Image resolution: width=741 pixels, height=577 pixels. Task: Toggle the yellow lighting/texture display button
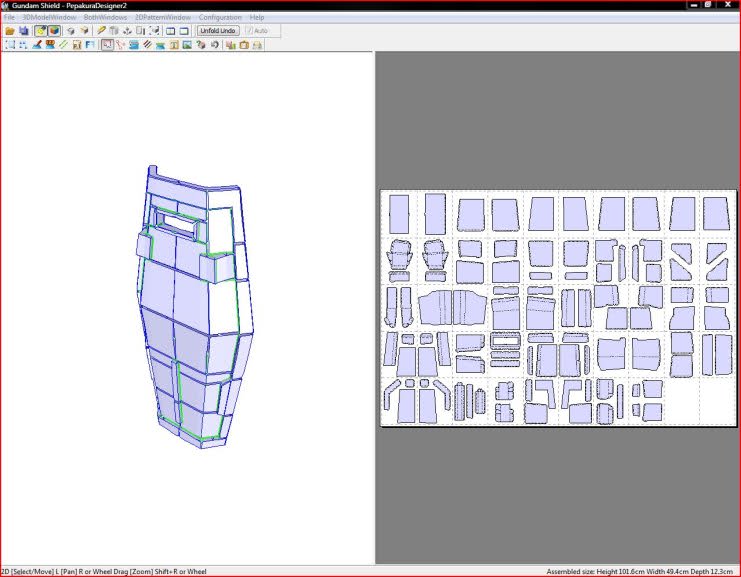coord(41,31)
